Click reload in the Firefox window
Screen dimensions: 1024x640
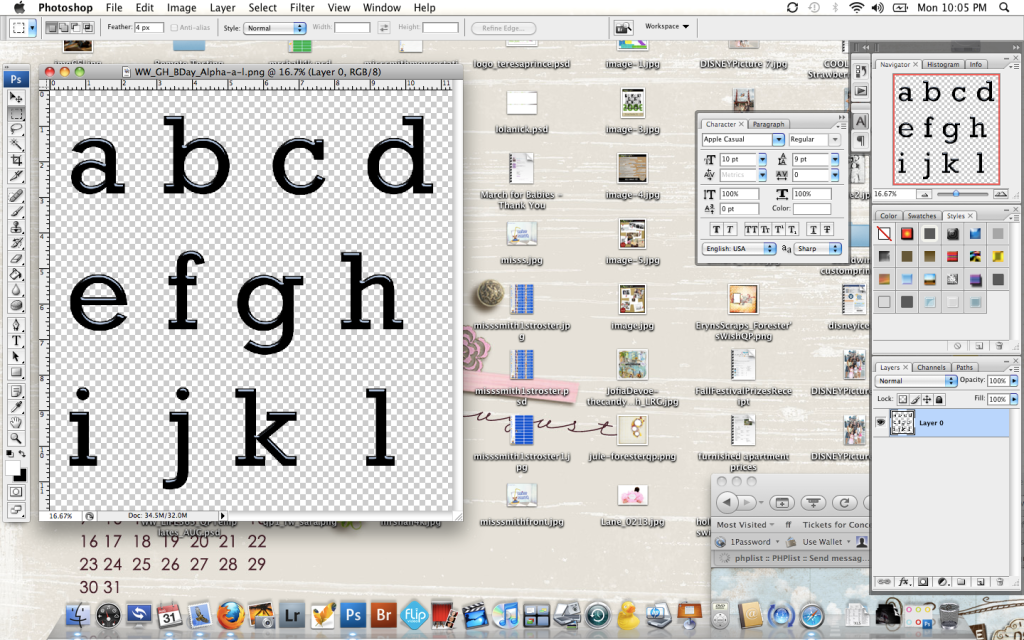point(844,503)
